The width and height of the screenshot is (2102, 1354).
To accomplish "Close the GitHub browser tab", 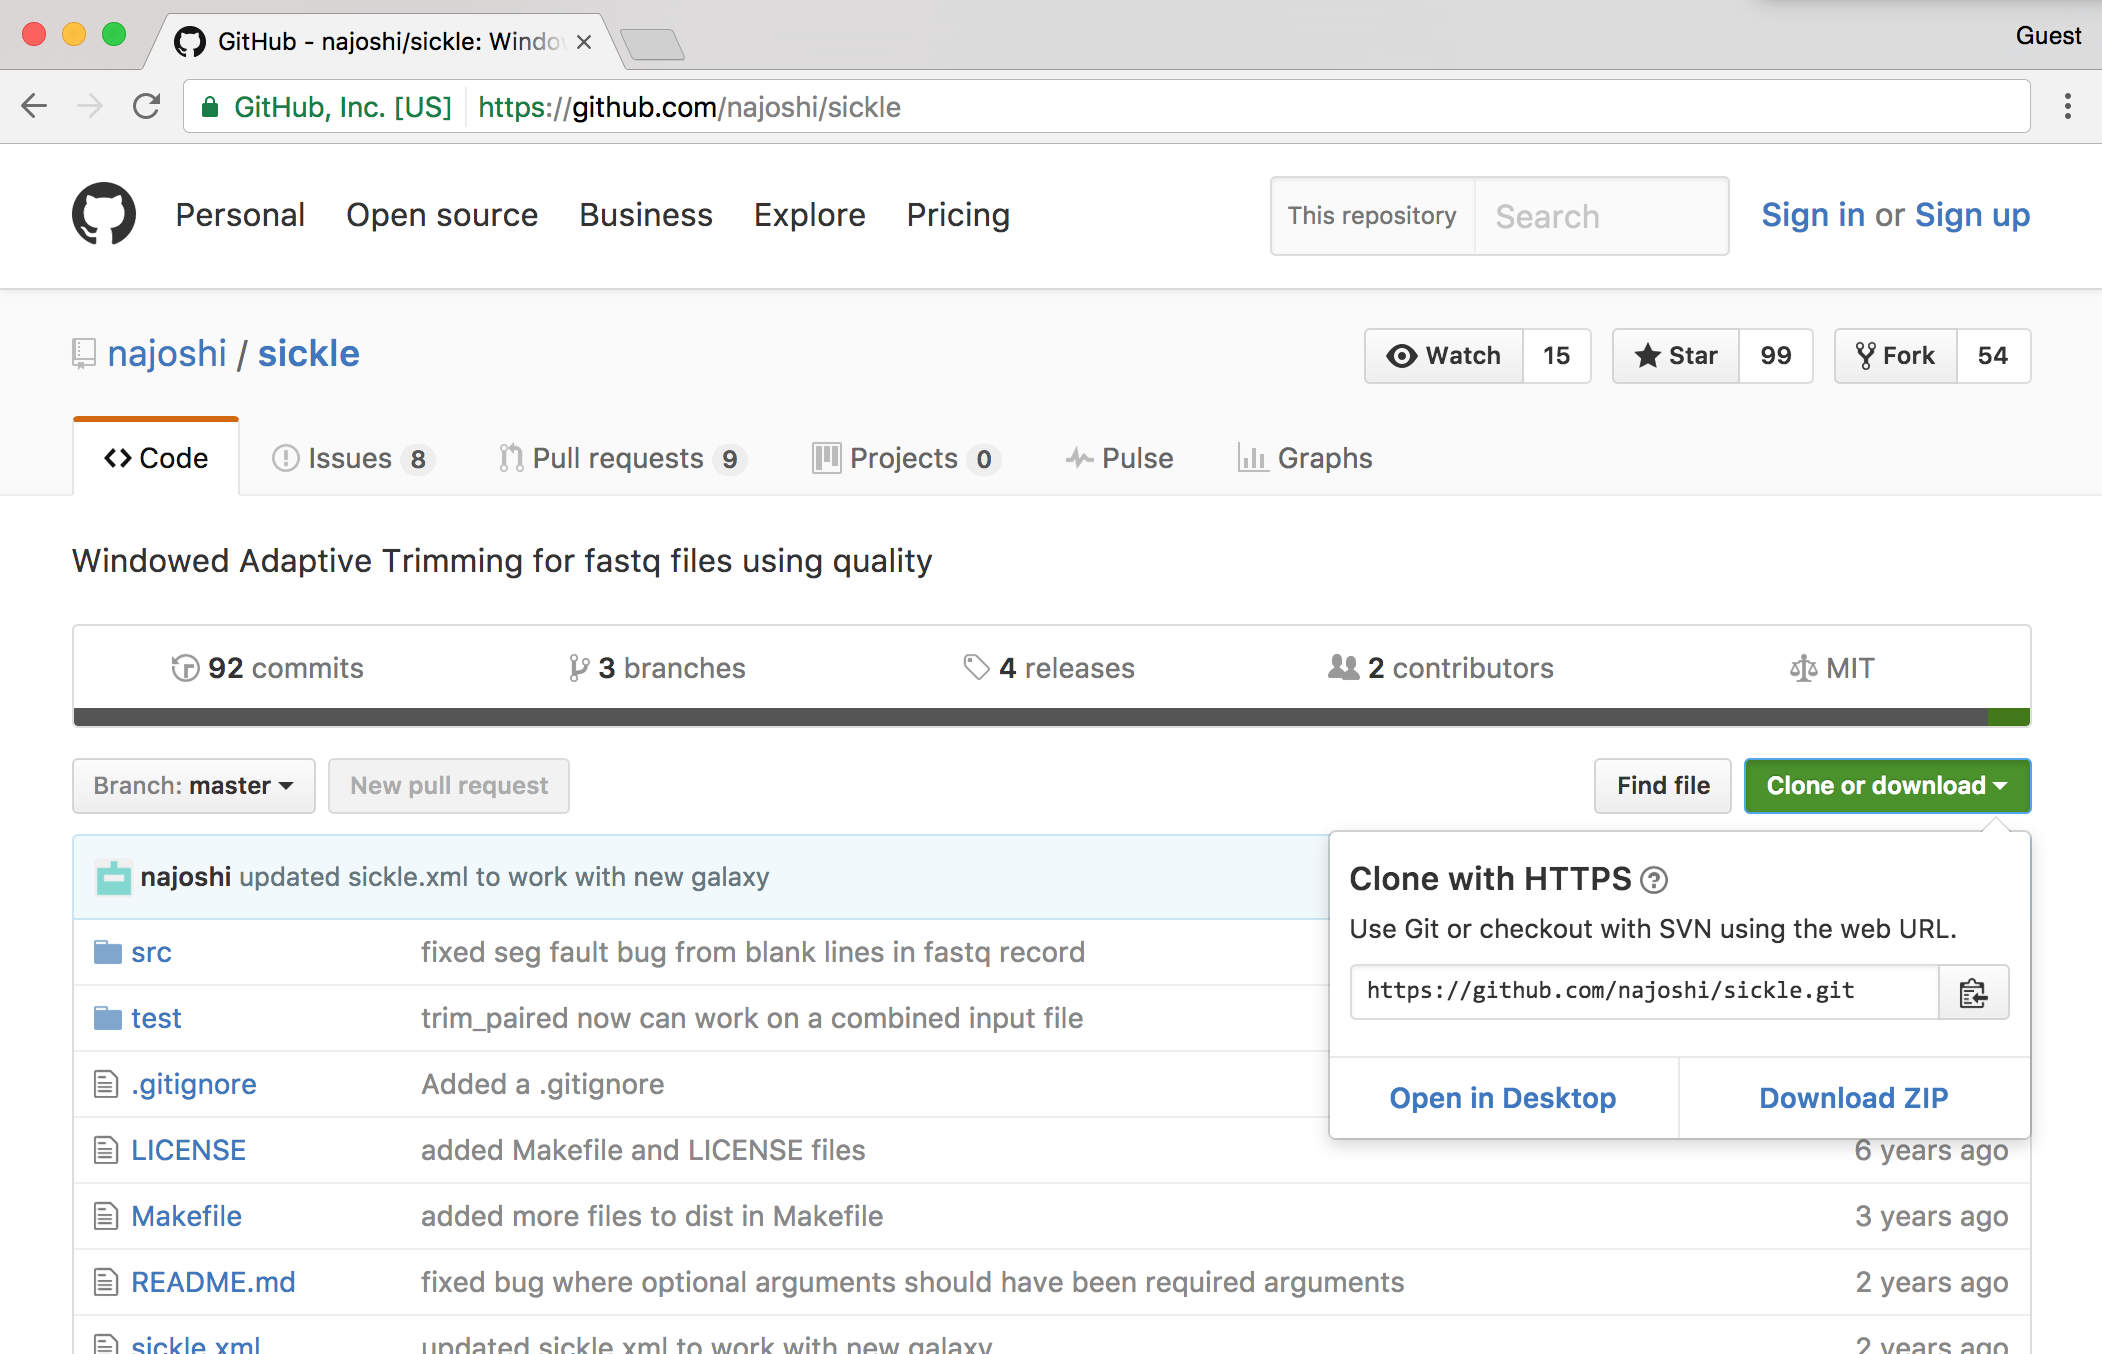I will tap(584, 42).
